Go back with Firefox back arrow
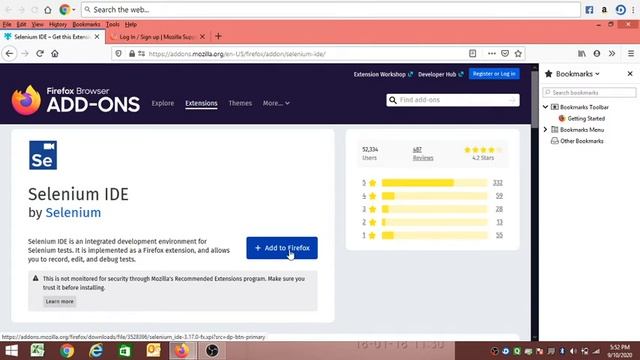 click(9, 53)
